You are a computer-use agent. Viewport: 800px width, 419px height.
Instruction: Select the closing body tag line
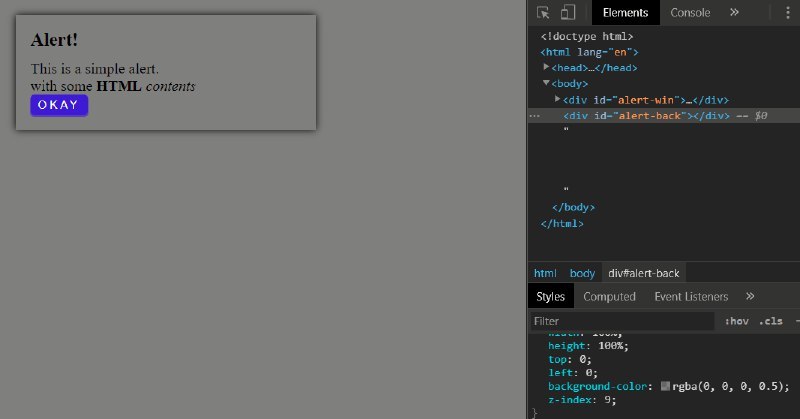click(573, 207)
